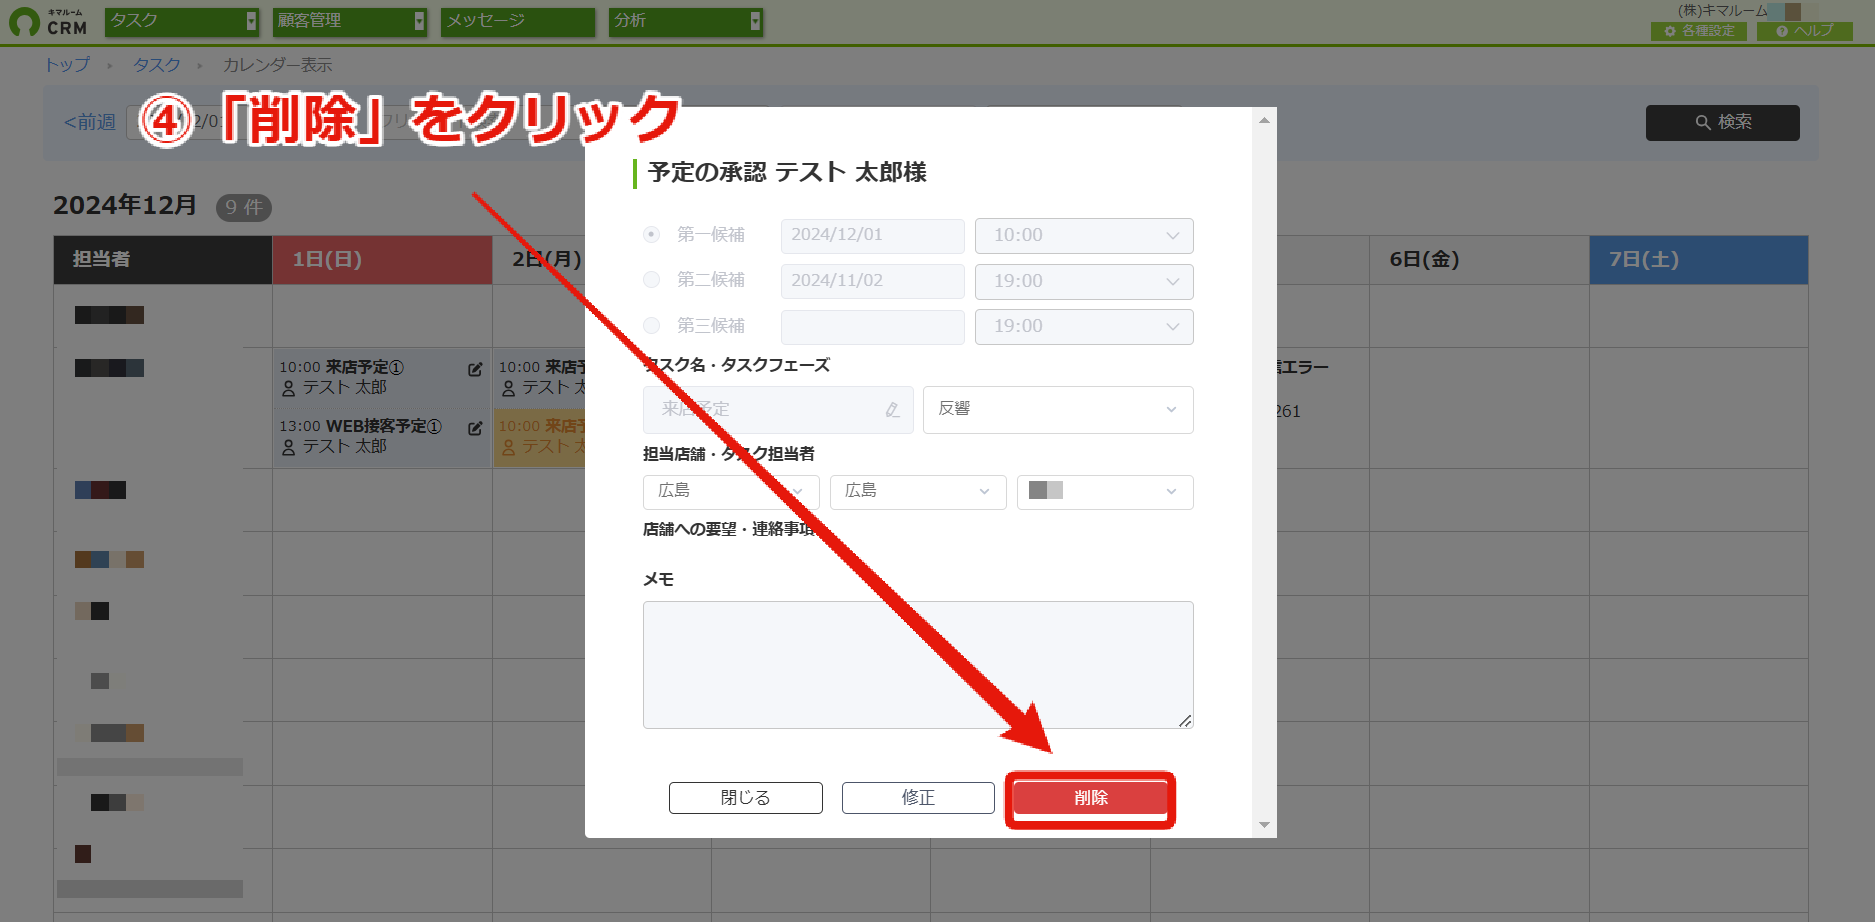Open the 10:00 time dropdown for first candidate

click(x=1084, y=236)
